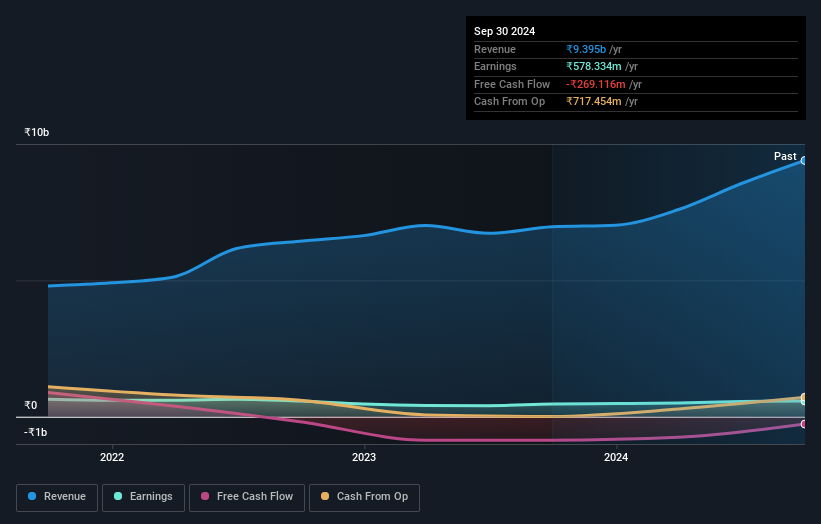
Task: Click the Free Cash Flow label in tooltip
Action: pyautogui.click(x=512, y=84)
